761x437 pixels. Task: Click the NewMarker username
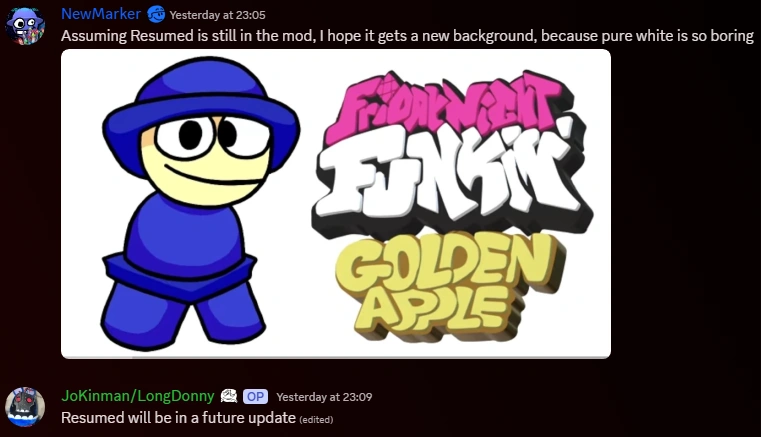[x=101, y=14]
